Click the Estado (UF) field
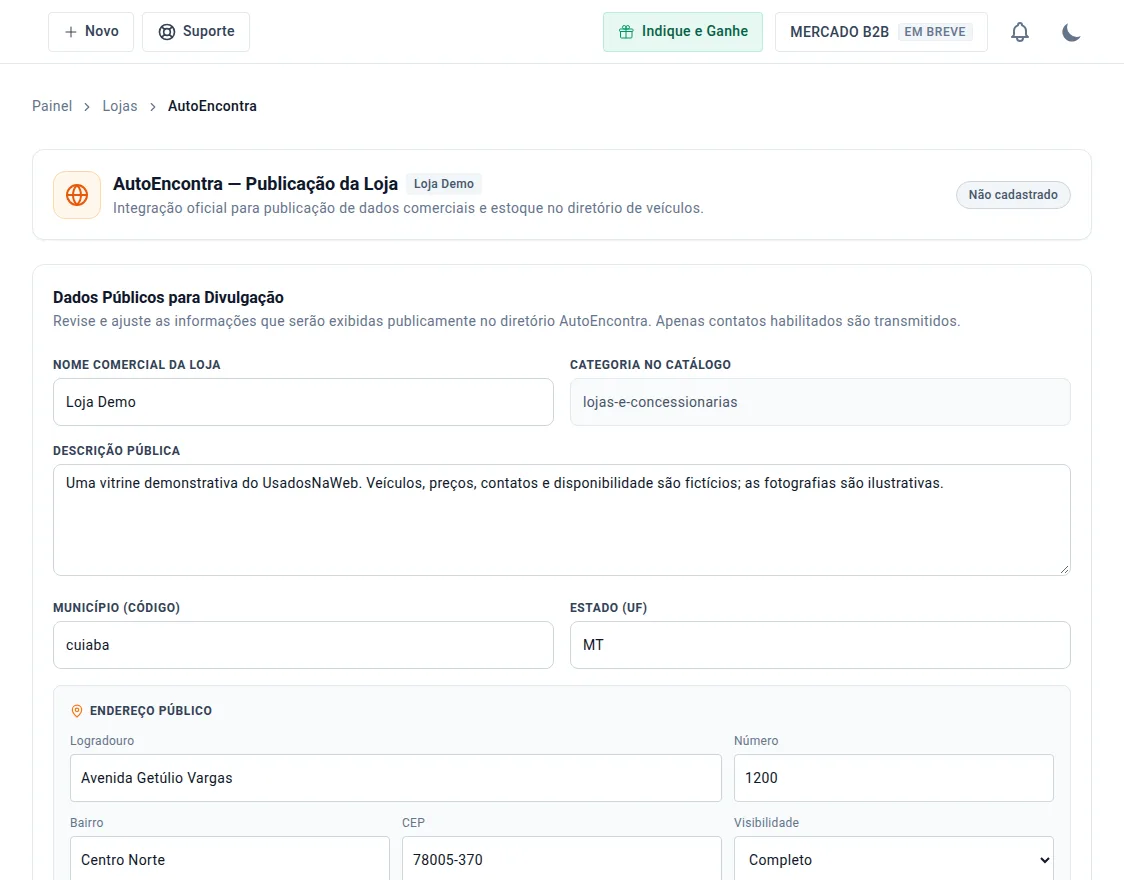The width and height of the screenshot is (1124, 880). (x=820, y=645)
